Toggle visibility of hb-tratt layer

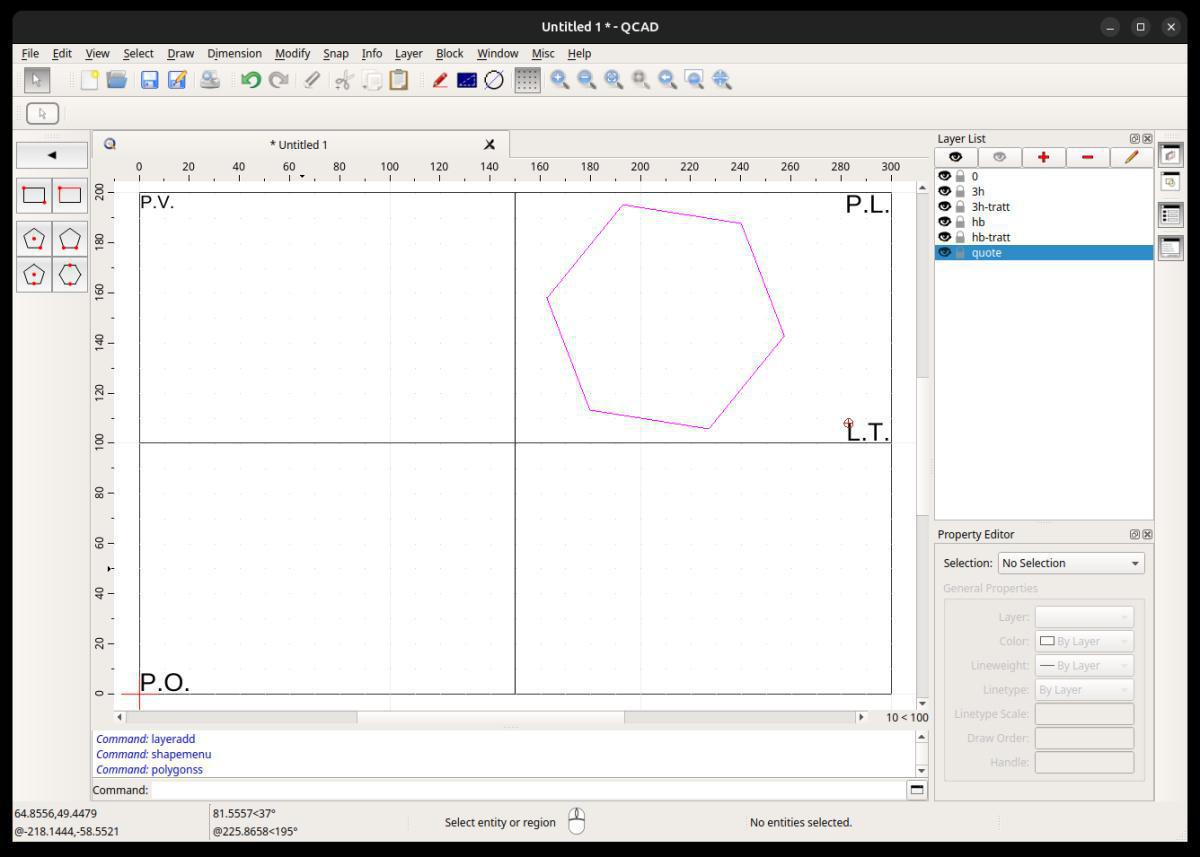click(x=944, y=237)
